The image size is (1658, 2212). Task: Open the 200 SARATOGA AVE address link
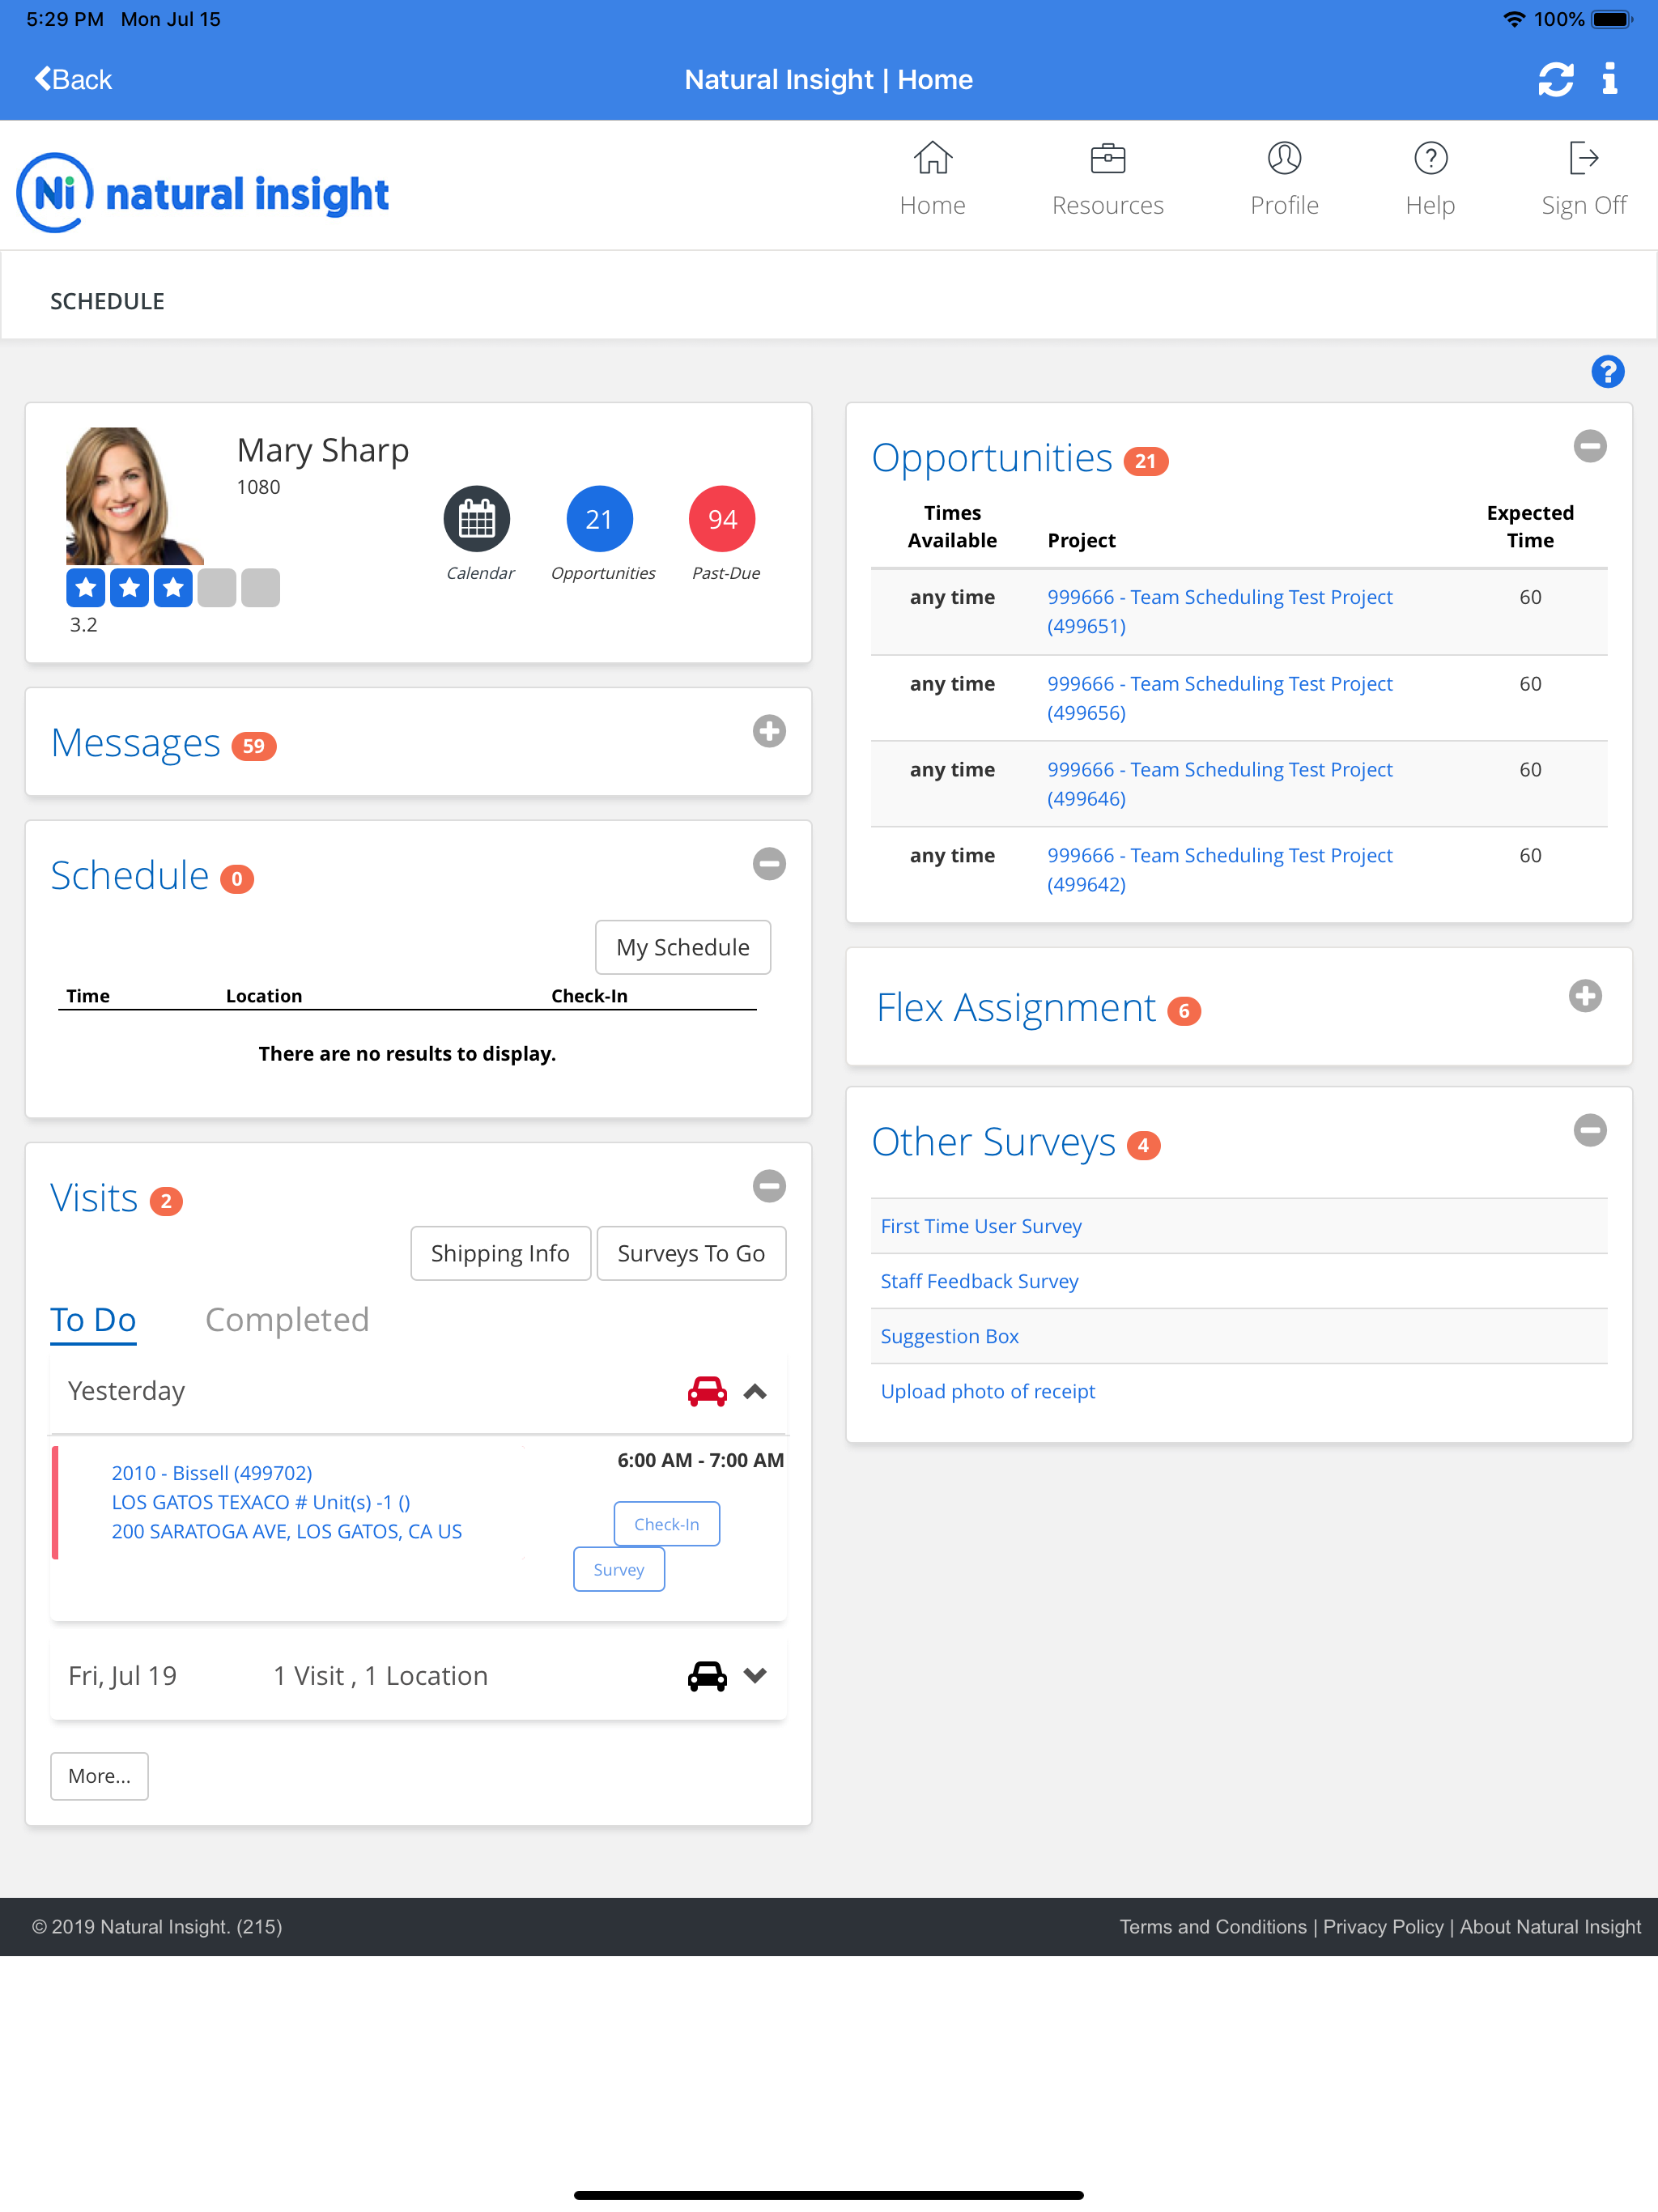286,1531
